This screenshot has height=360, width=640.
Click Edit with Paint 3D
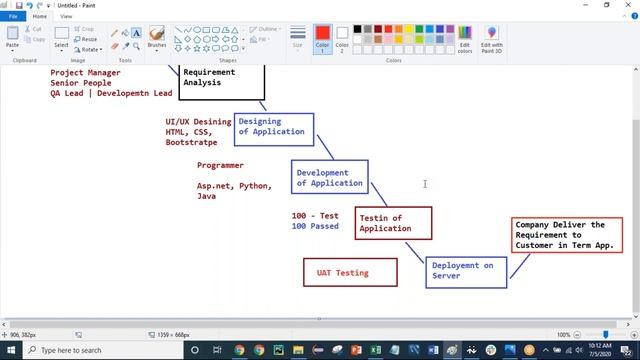491,39
